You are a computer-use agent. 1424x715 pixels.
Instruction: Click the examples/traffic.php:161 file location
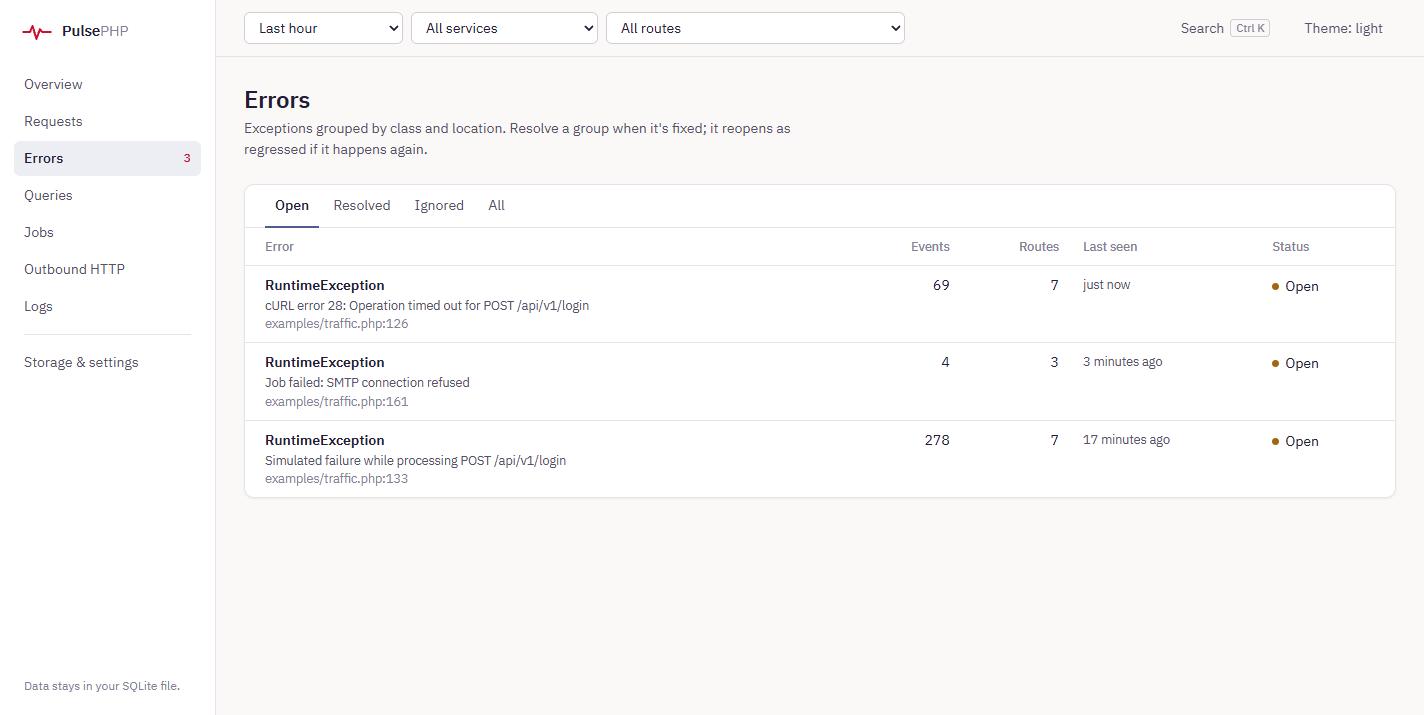coord(337,402)
